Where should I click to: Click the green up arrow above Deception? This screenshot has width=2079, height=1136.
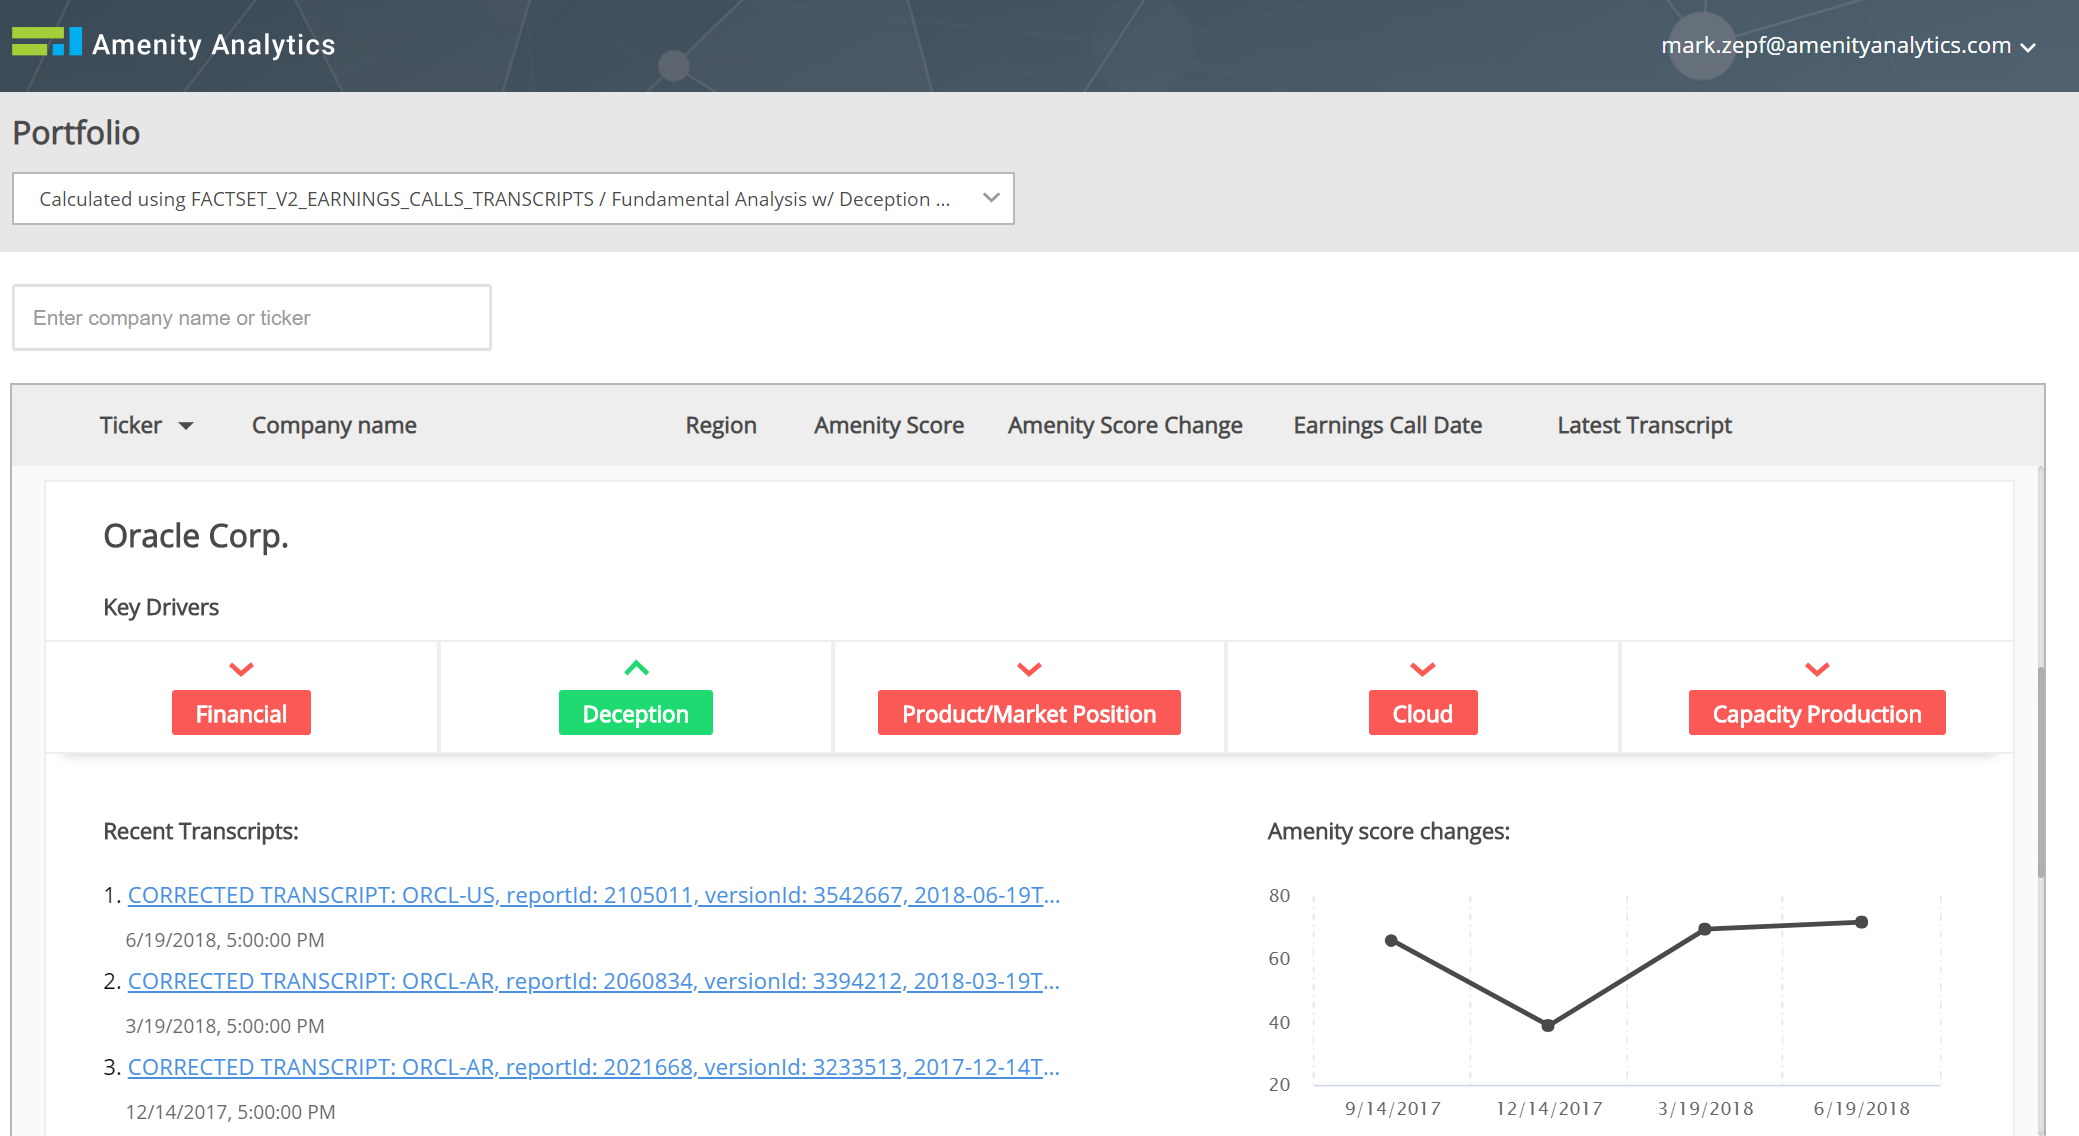coord(636,668)
